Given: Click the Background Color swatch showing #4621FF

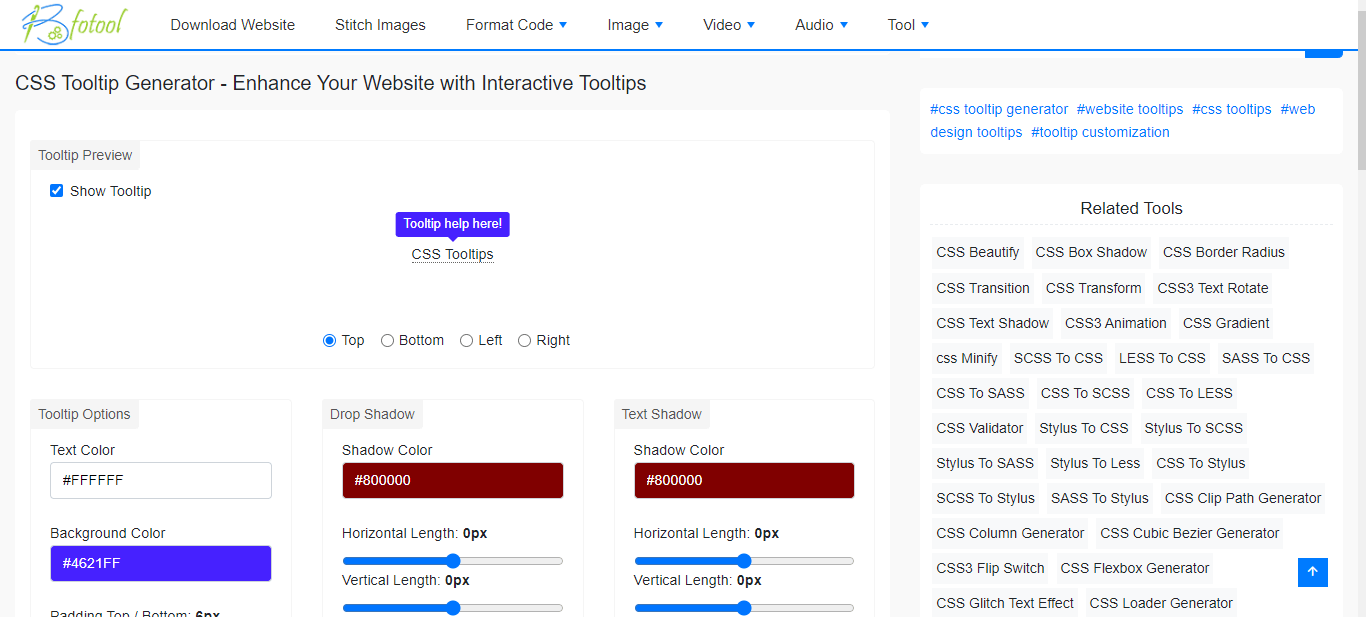Looking at the screenshot, I should 160,563.
